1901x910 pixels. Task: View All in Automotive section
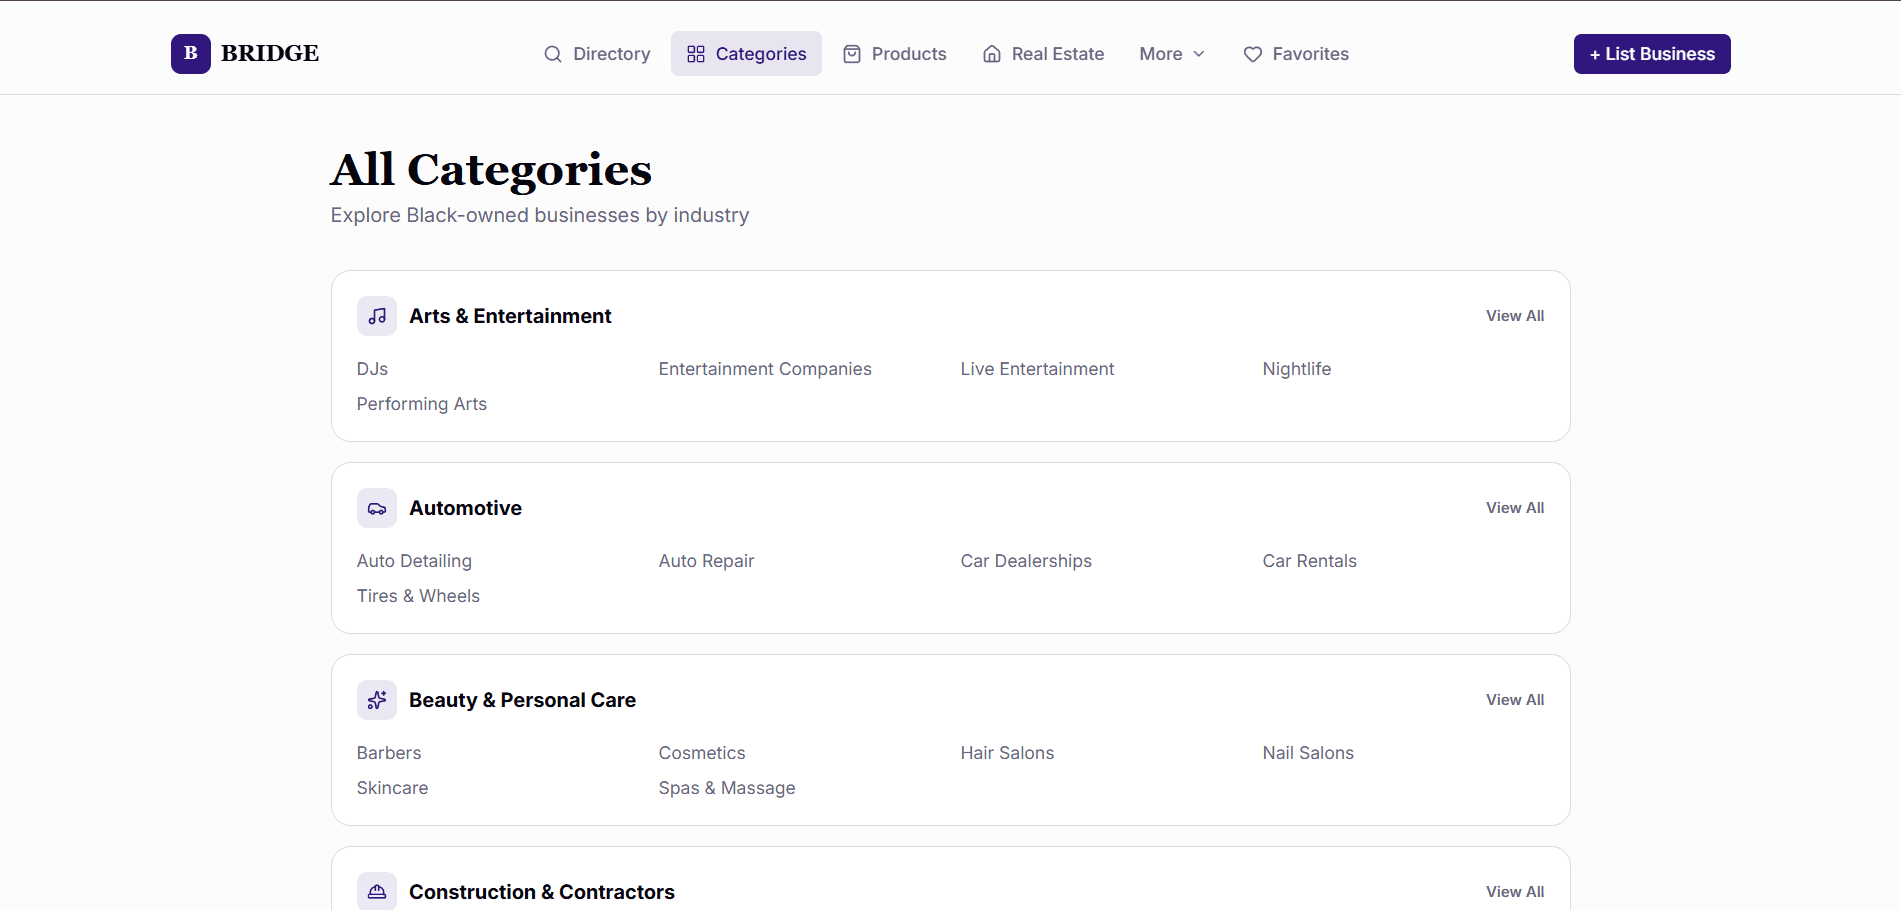[1515, 508]
